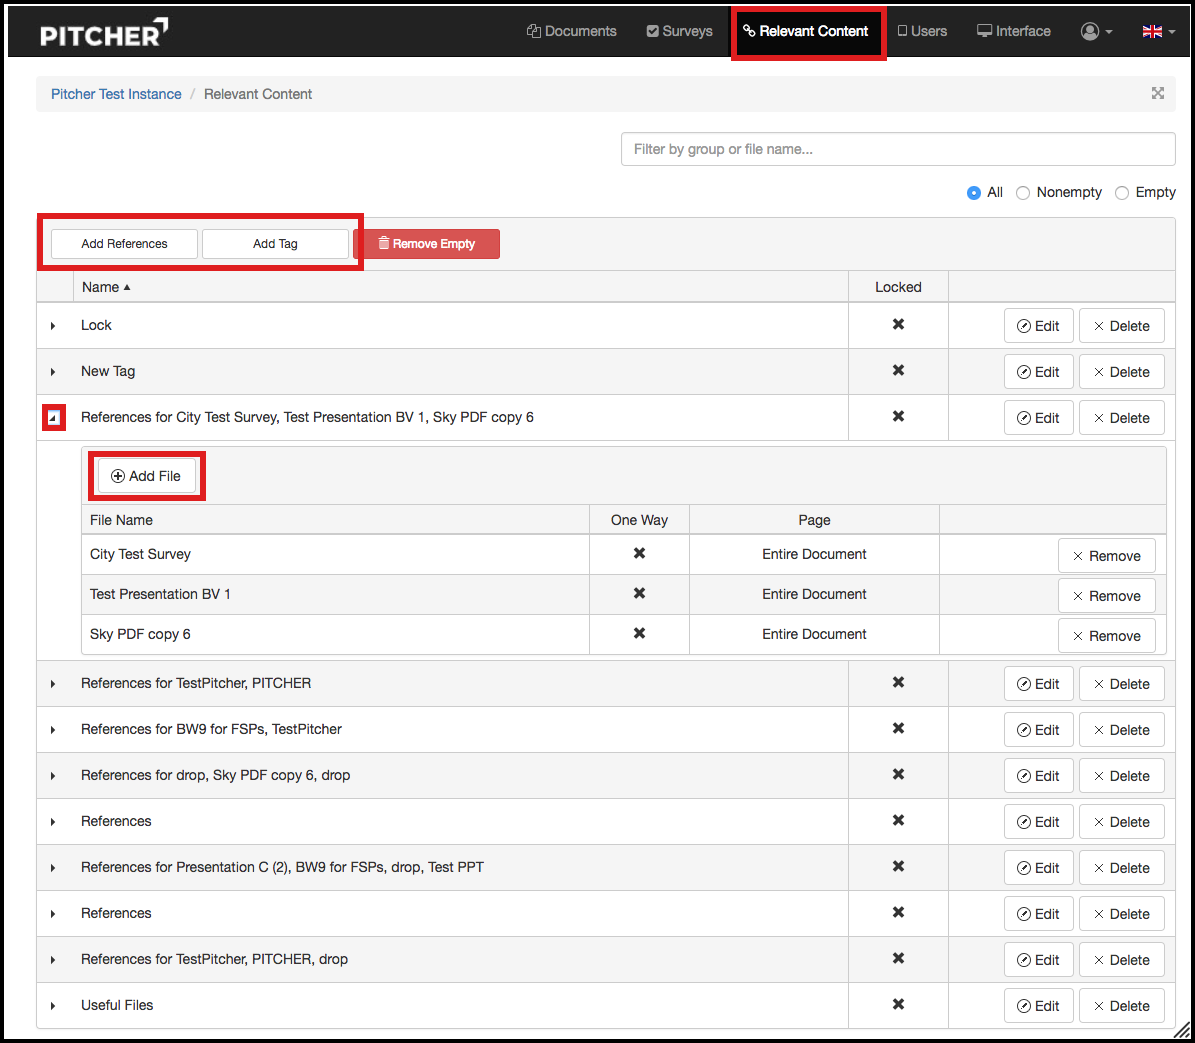
Task: Click the Add References button
Action: (124, 244)
